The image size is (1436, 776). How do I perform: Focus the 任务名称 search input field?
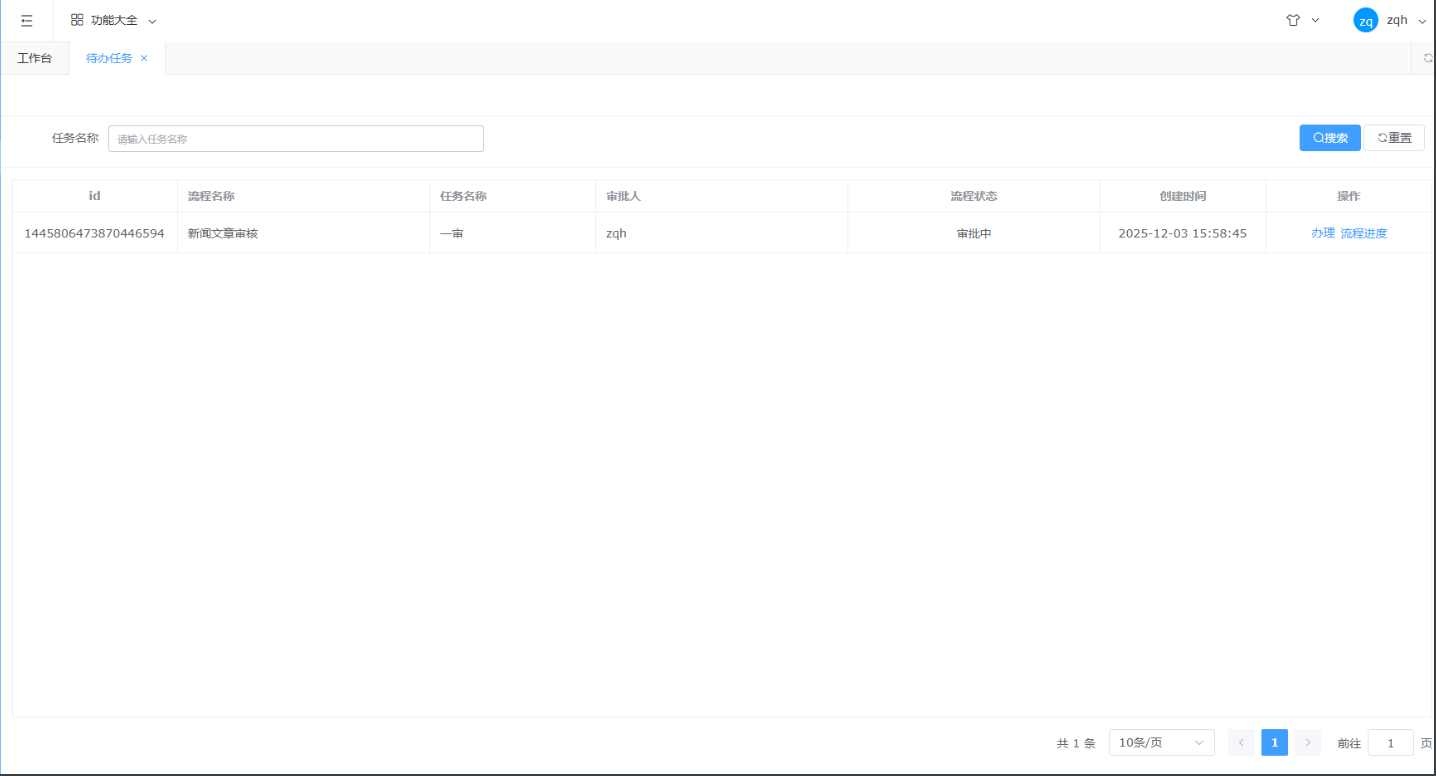[295, 139]
